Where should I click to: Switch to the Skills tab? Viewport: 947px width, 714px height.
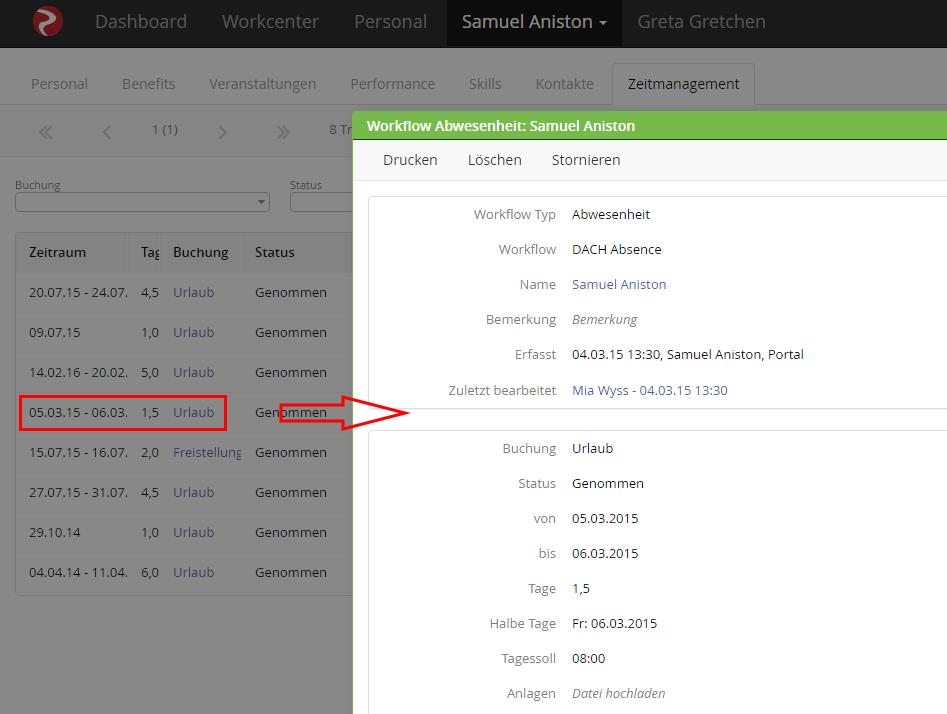pos(485,84)
